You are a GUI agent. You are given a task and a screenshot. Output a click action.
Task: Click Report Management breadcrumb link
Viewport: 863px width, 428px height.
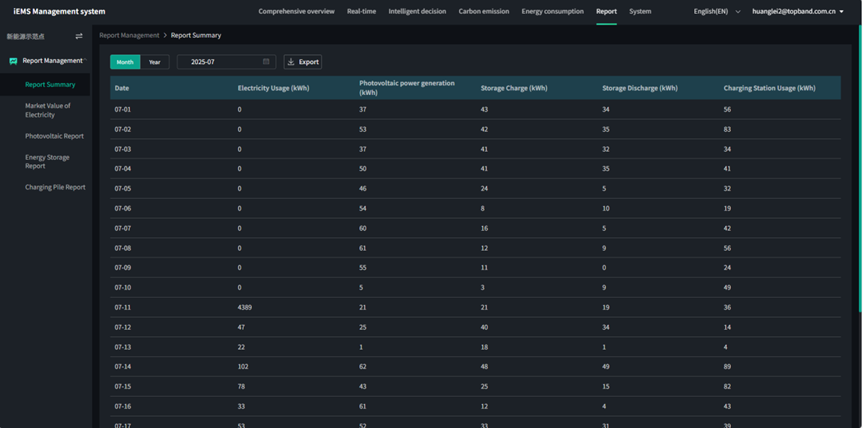[129, 35]
